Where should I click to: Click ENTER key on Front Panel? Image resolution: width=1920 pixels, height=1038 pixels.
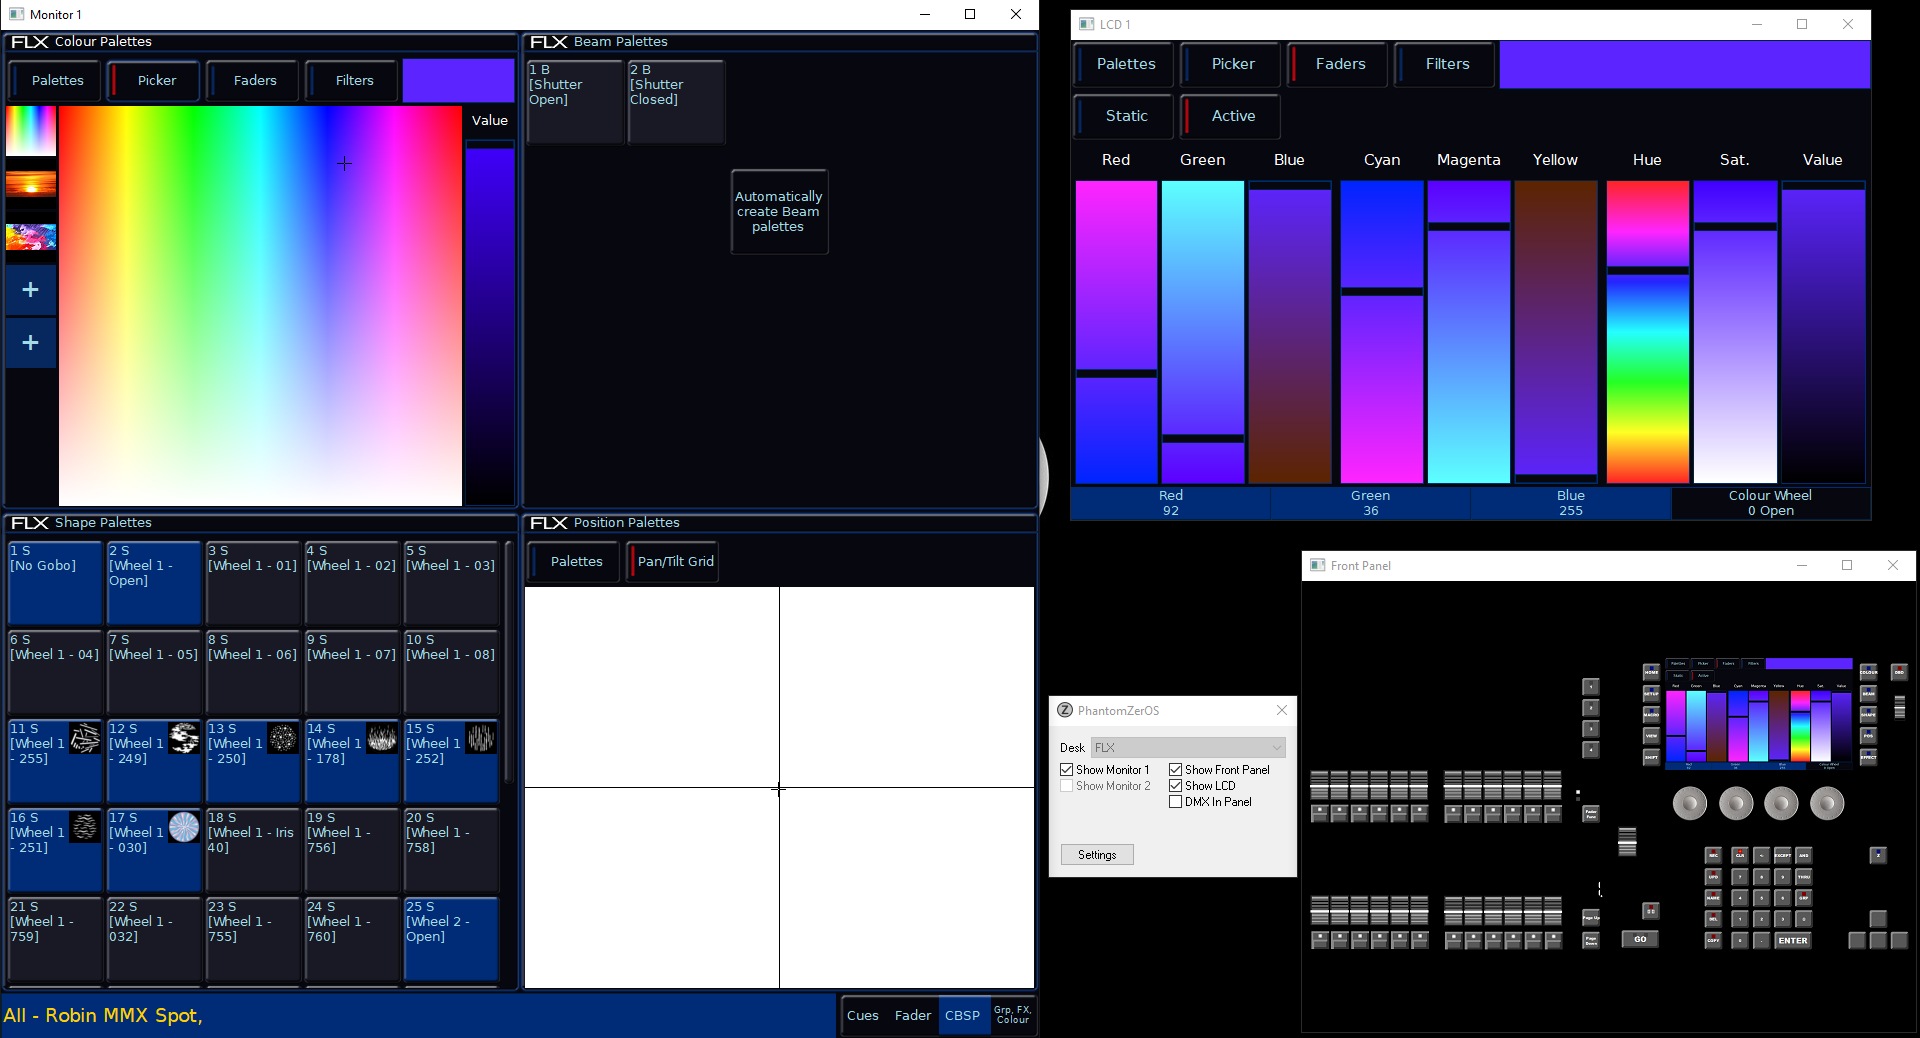[1793, 940]
